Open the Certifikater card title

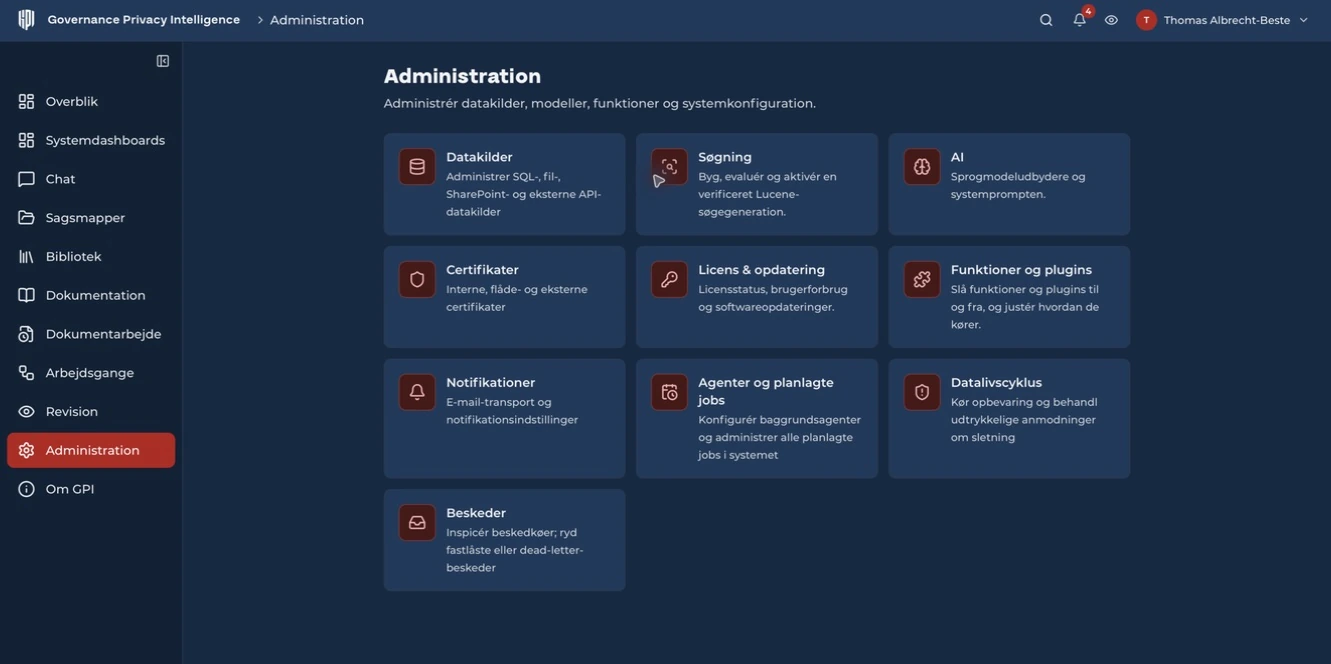(x=482, y=270)
